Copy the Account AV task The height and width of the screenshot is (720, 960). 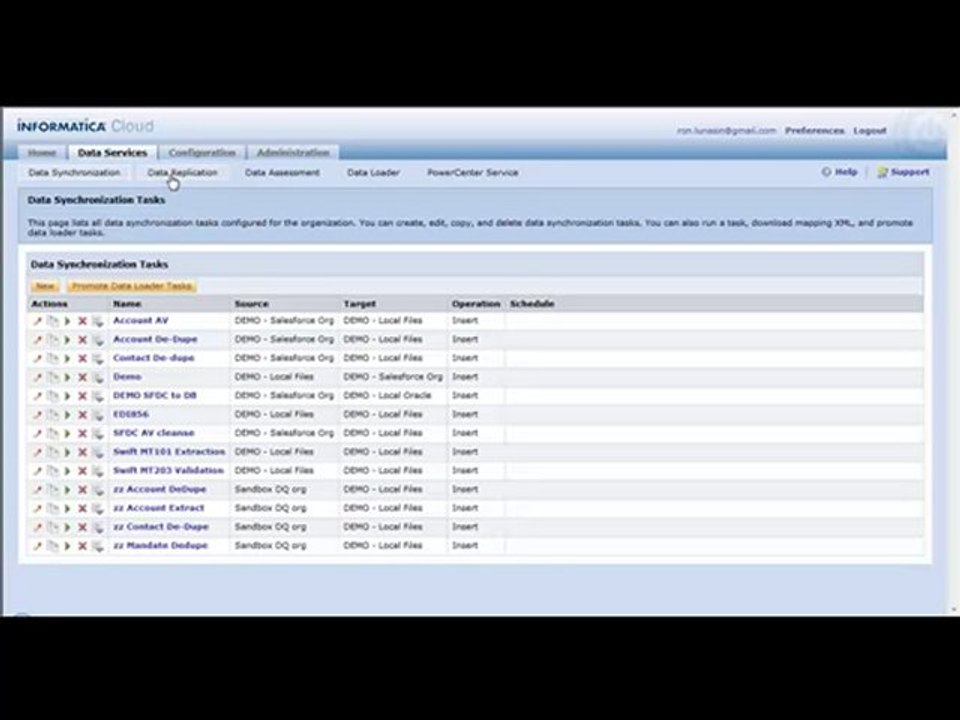53,321
